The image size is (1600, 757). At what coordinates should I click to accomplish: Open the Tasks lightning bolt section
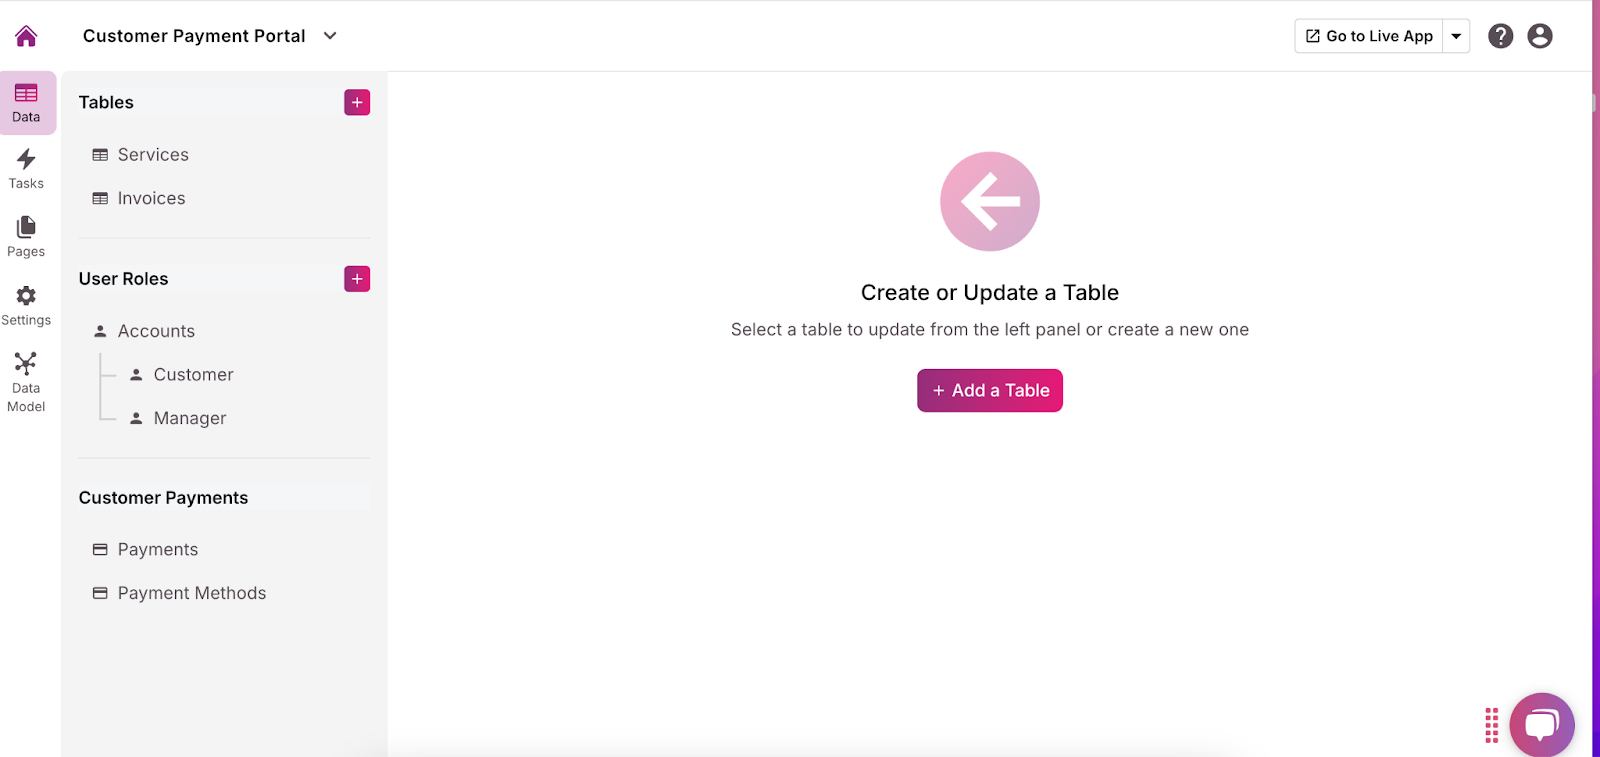click(x=26, y=169)
